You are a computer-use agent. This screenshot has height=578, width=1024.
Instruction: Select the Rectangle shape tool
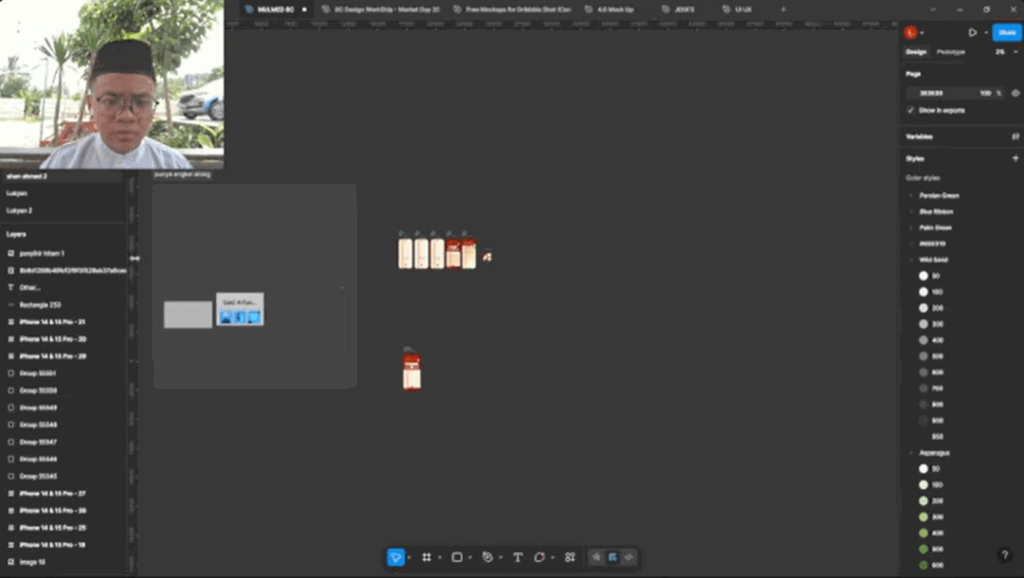[x=457, y=557]
